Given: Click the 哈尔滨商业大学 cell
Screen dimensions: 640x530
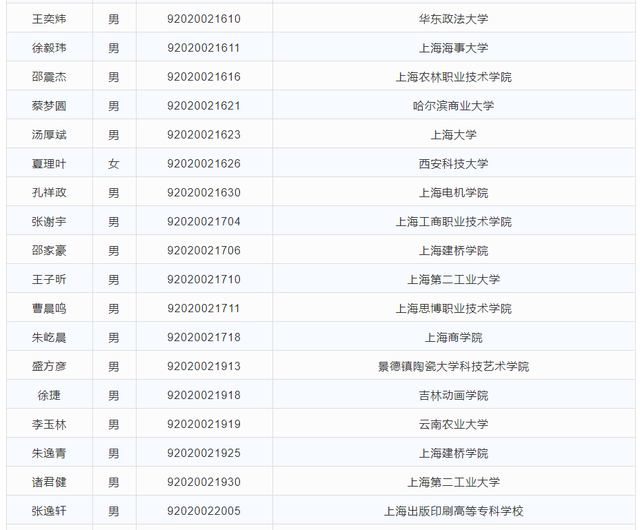Looking at the screenshot, I should click(453, 106).
